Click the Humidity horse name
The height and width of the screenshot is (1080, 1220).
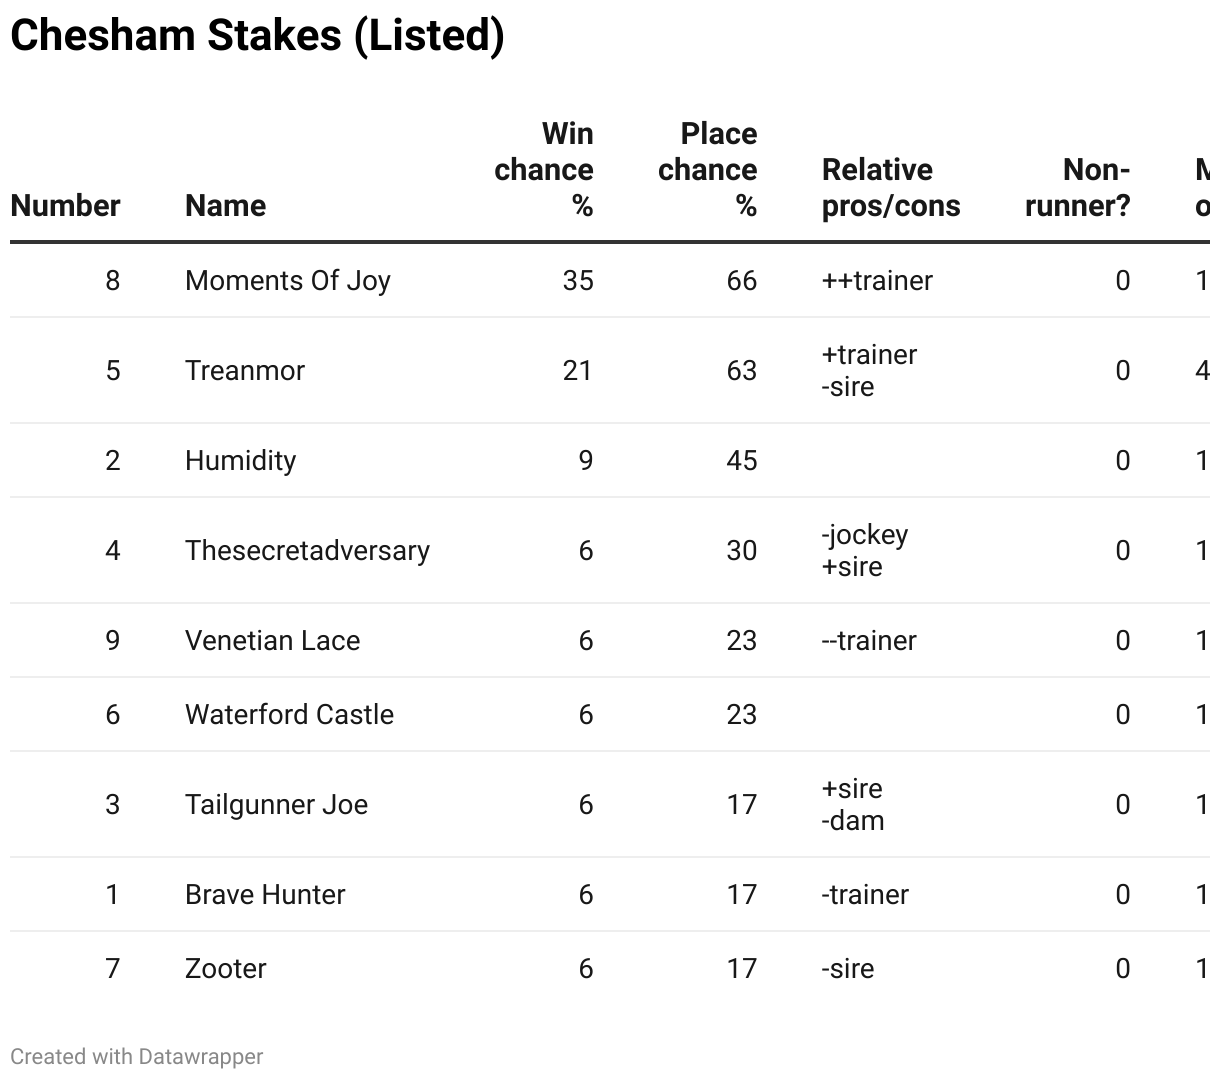pyautogui.click(x=240, y=461)
